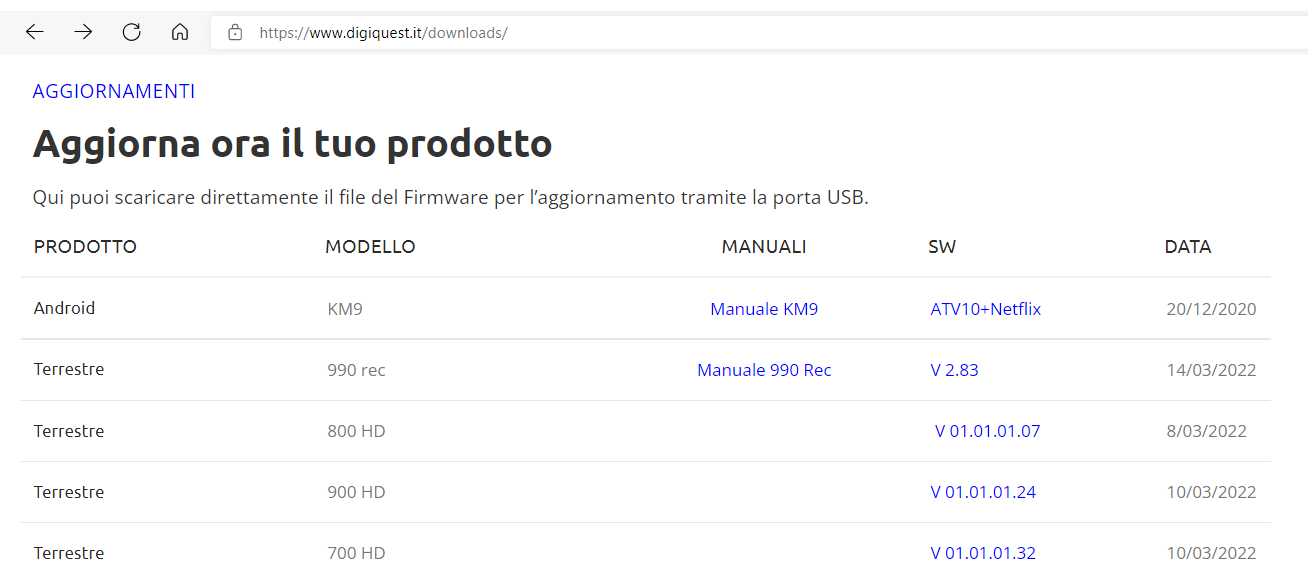Download the Manuale KM9 manual
The width and height of the screenshot is (1308, 583).
(764, 308)
